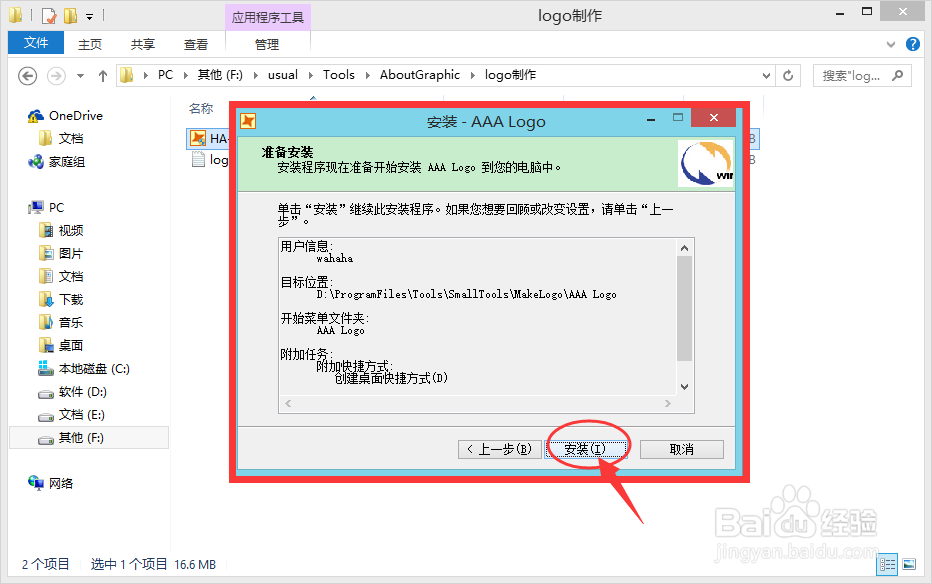Screen dimensions: 932x584
Task: Click Tools in the address breadcrumb
Action: pyautogui.click(x=339, y=75)
